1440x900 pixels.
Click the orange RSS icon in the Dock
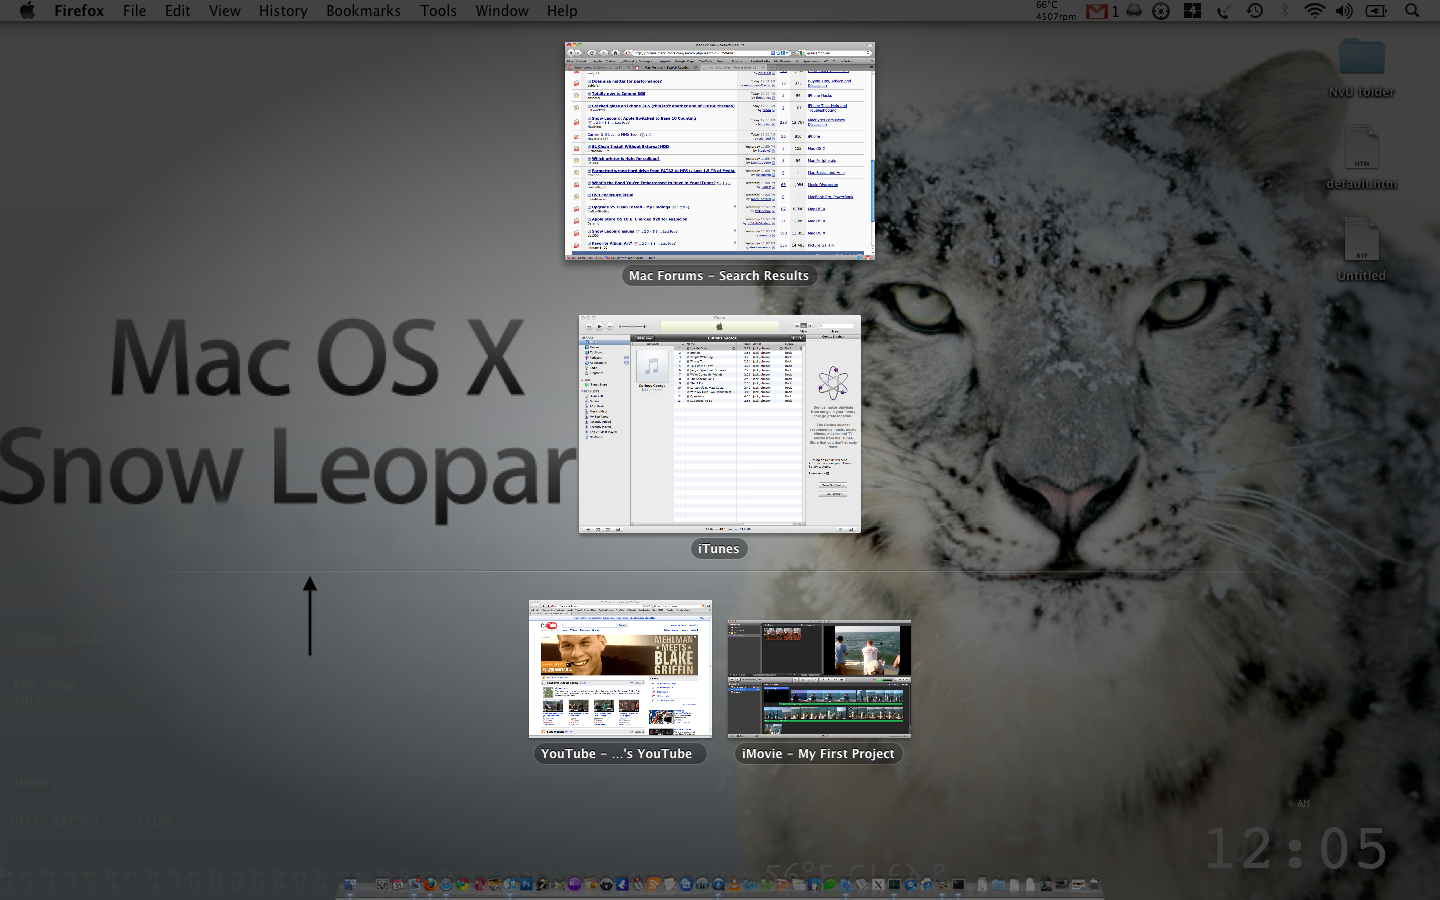[x=653, y=884]
